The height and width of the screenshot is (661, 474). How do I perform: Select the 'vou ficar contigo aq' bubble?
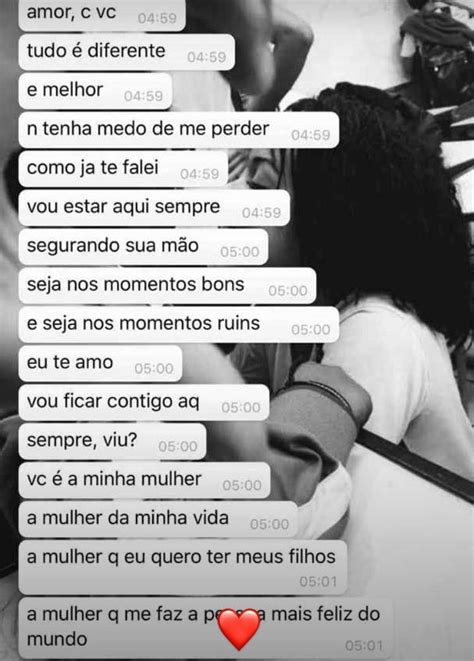[144, 402]
